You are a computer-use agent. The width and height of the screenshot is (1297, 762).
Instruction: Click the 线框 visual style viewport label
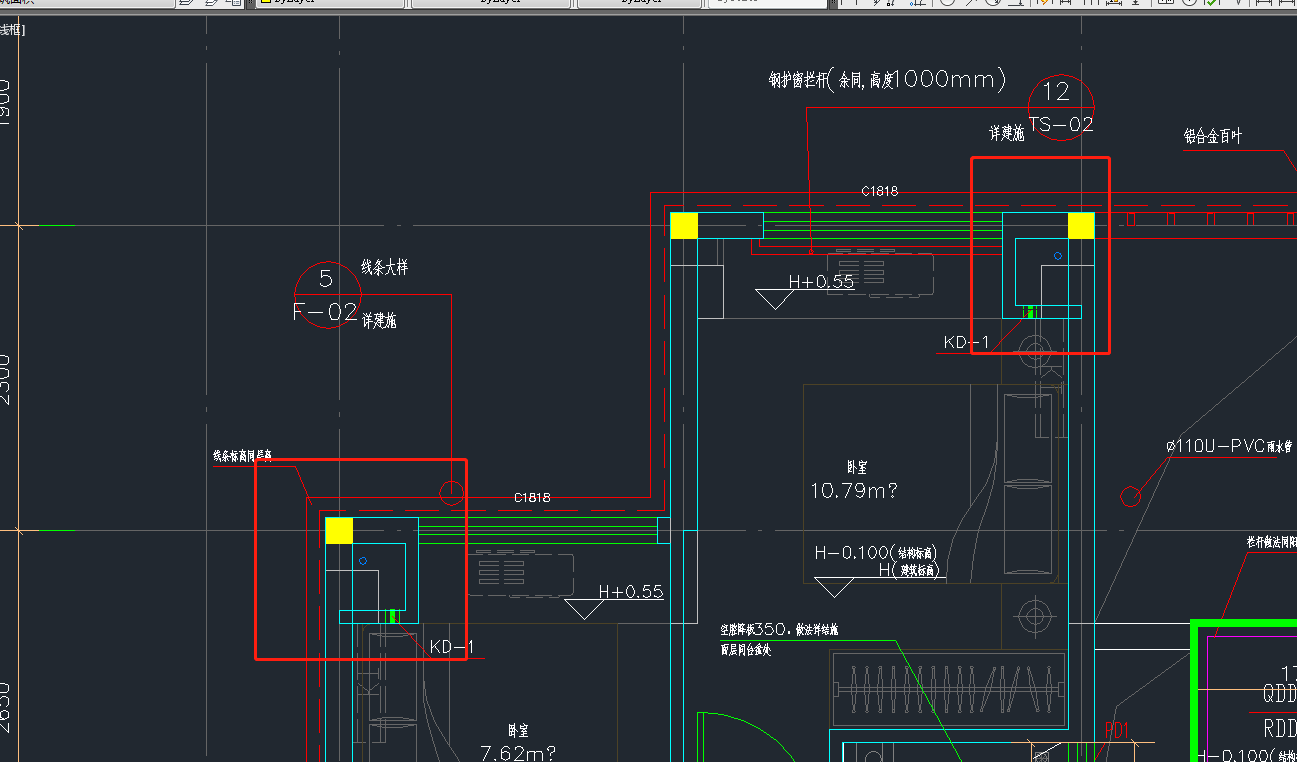(x=12, y=30)
